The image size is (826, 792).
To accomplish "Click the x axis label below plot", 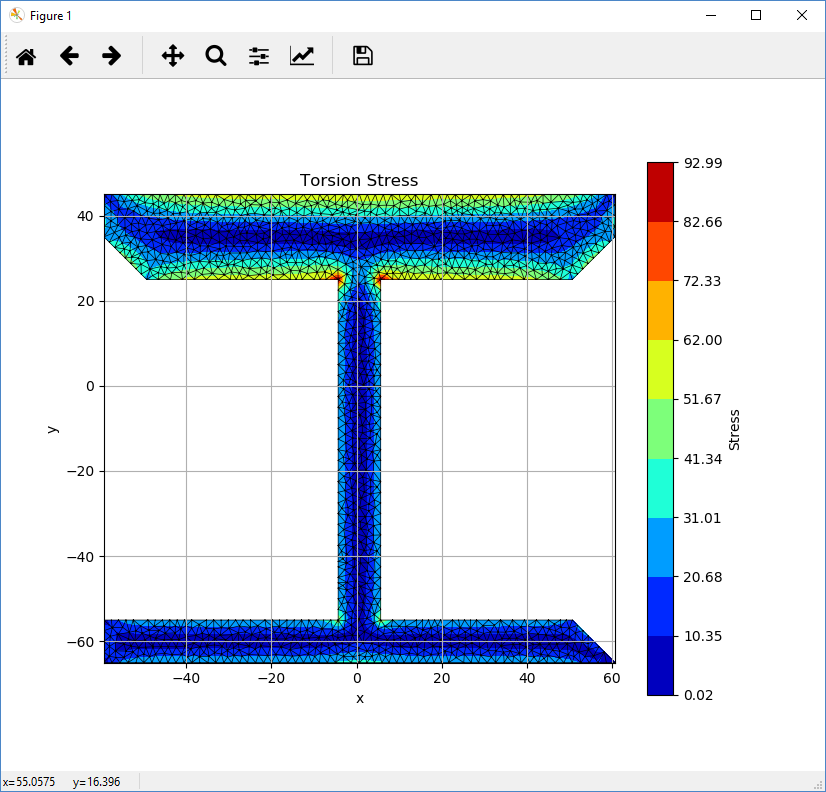I will [359, 698].
